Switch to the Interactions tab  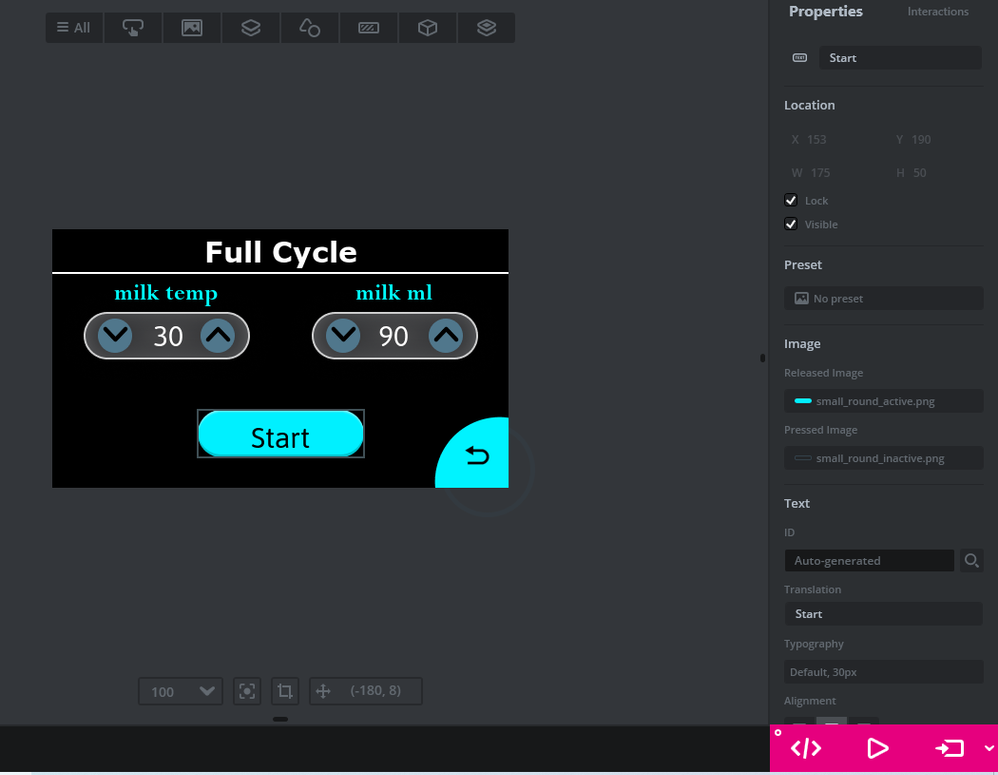[x=938, y=11]
